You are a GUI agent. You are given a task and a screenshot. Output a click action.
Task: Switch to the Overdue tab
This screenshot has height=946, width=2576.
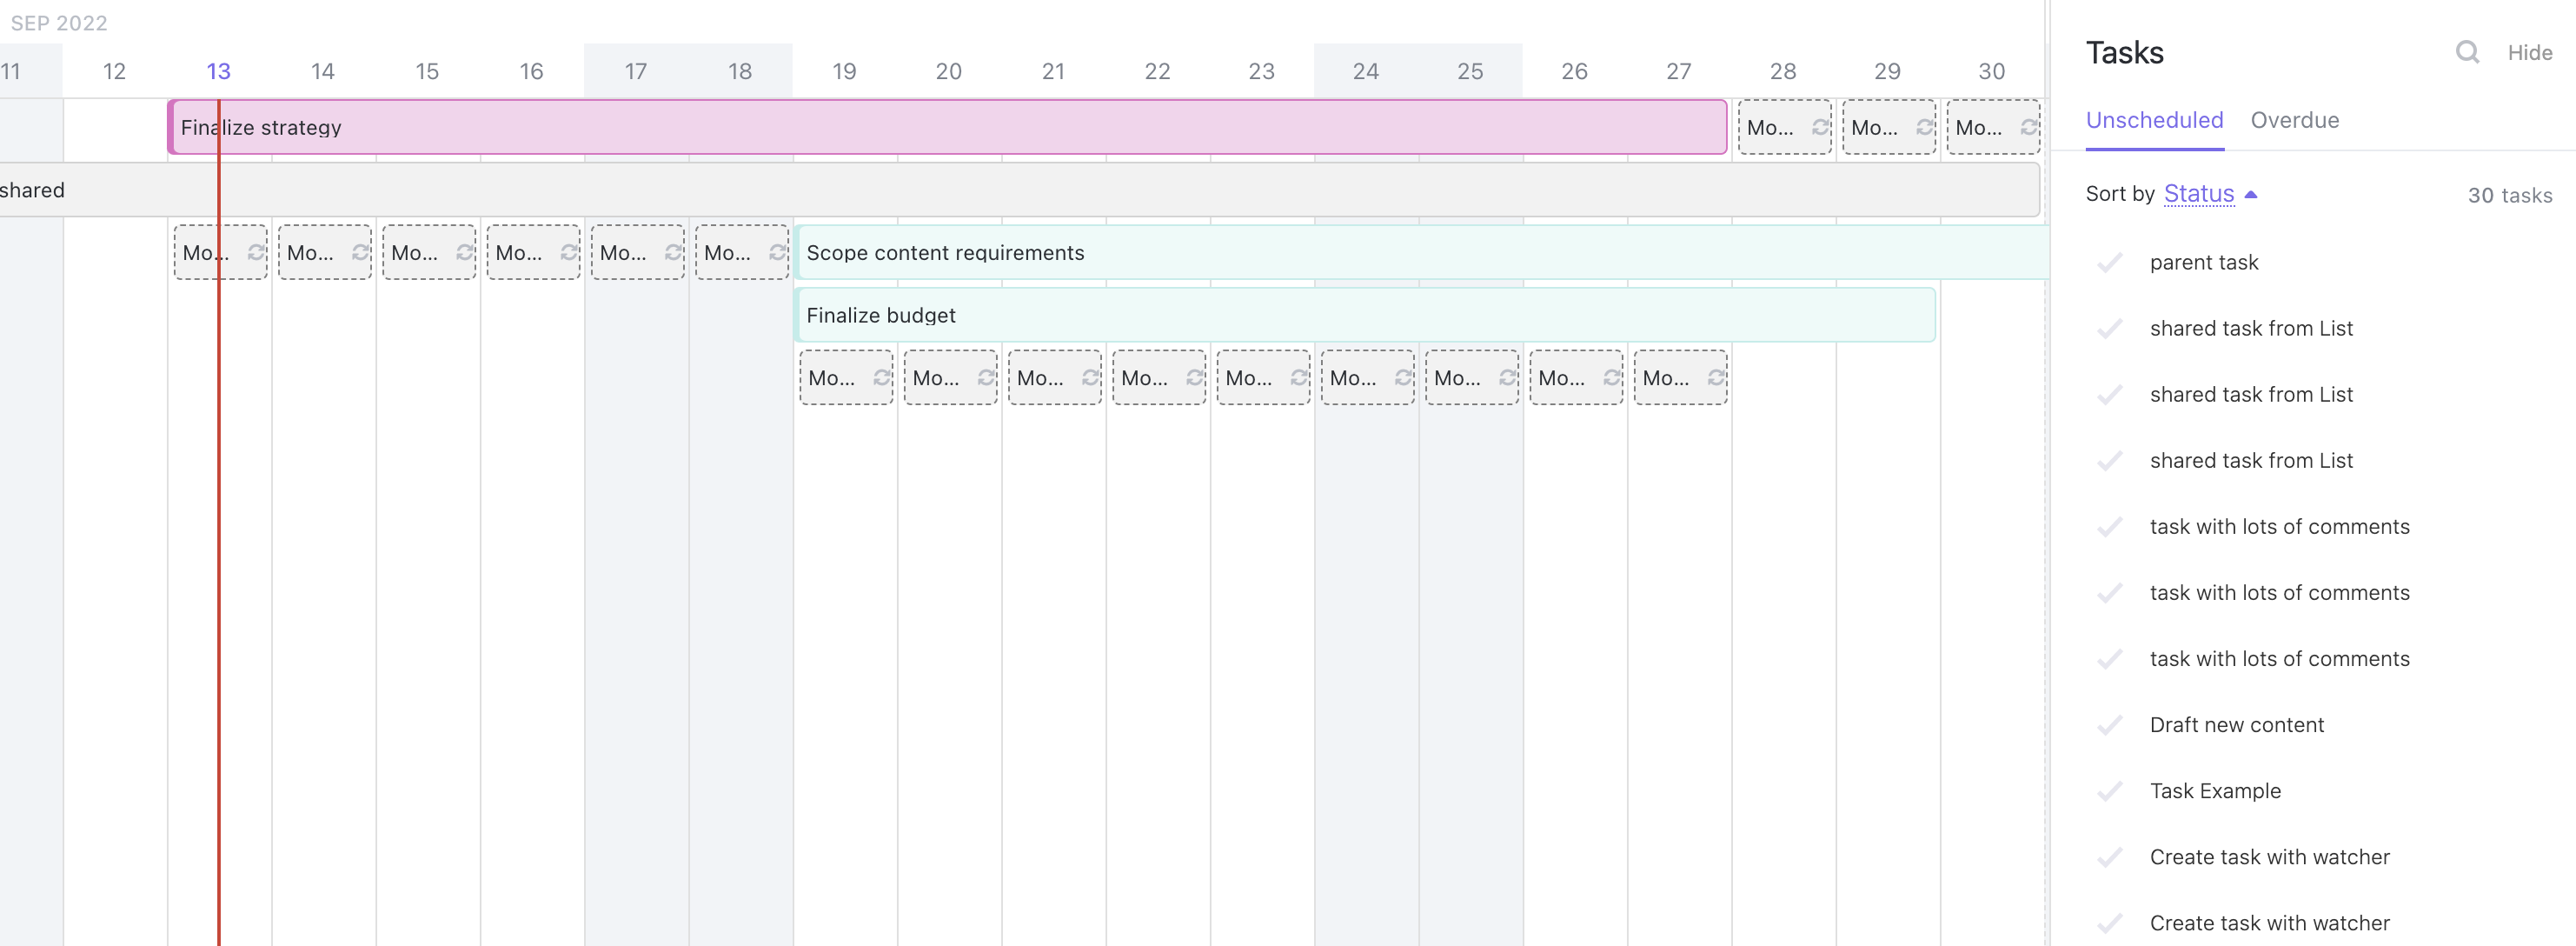(x=2294, y=120)
